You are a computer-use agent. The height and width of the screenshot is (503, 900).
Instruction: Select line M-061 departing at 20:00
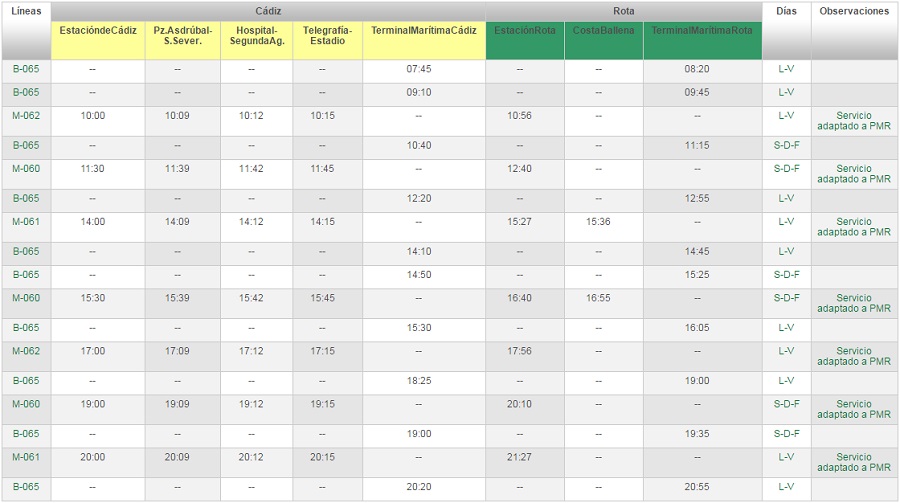26,457
